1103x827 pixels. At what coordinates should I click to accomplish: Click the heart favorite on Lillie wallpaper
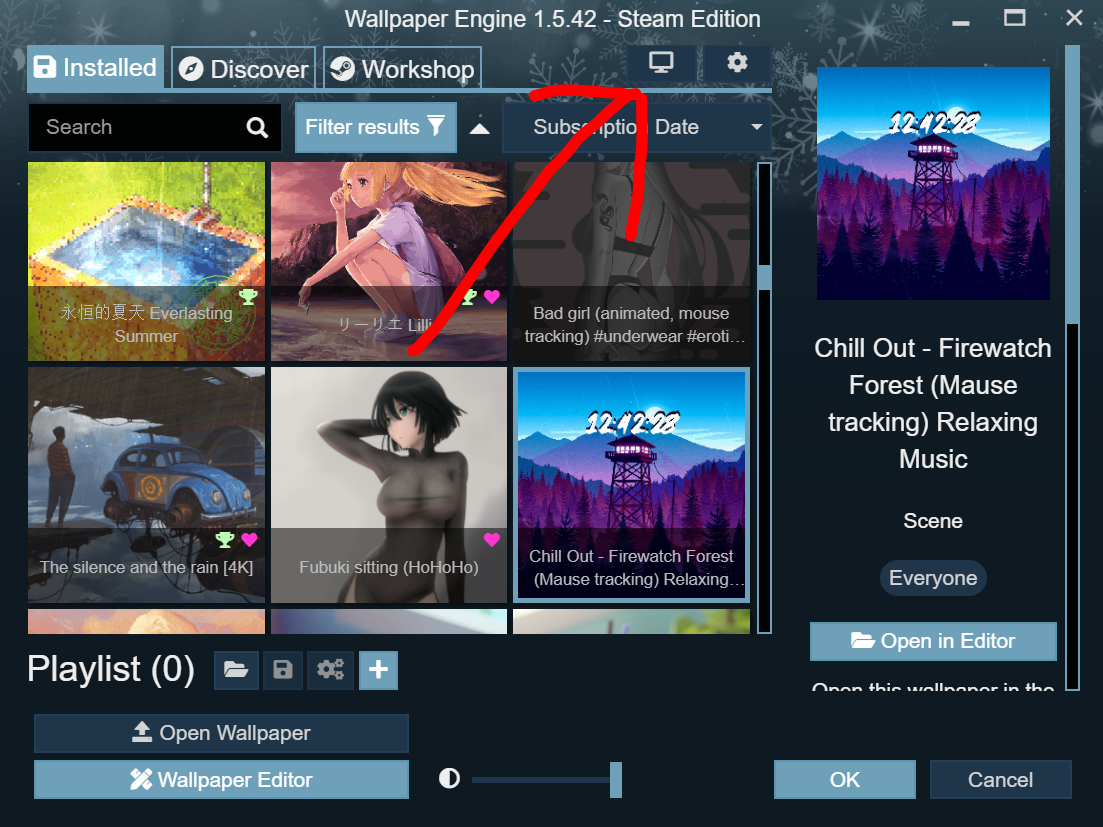pos(492,296)
